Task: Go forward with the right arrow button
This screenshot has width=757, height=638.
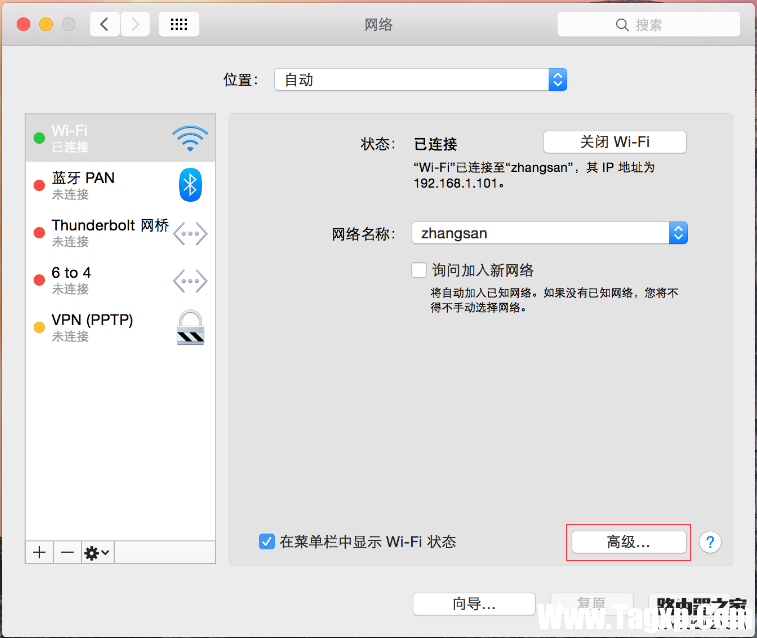Action: (x=135, y=24)
